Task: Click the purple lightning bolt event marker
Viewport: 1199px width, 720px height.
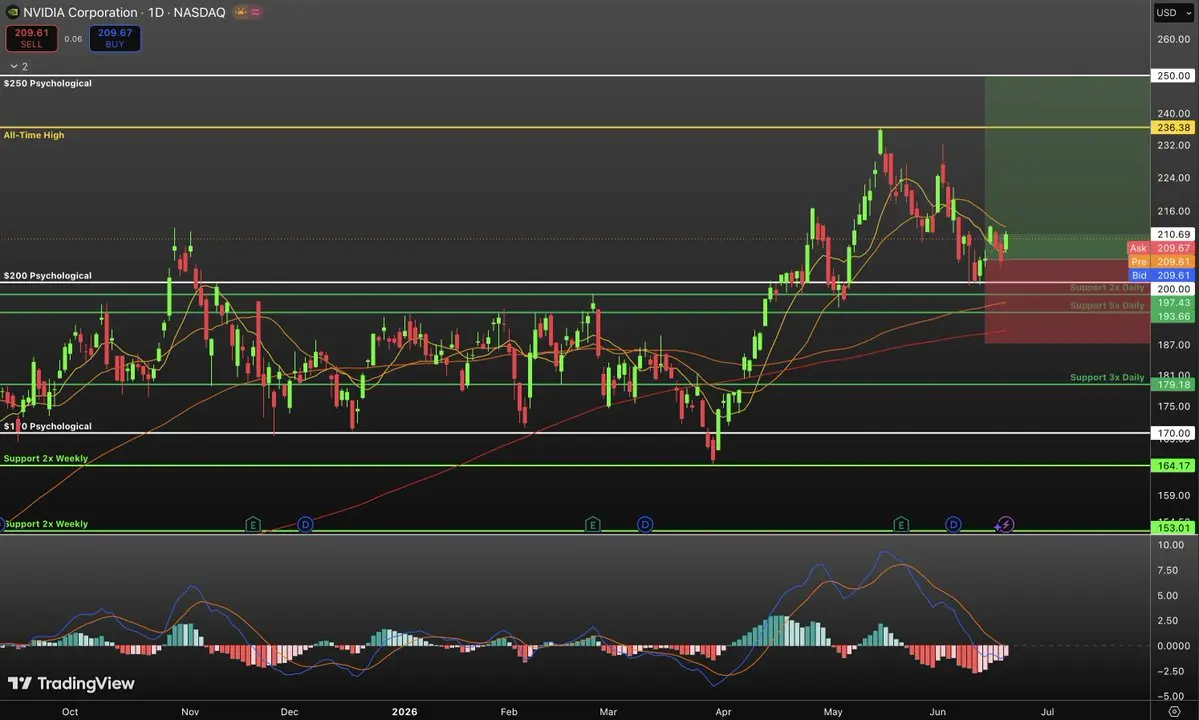Action: tap(1006, 524)
